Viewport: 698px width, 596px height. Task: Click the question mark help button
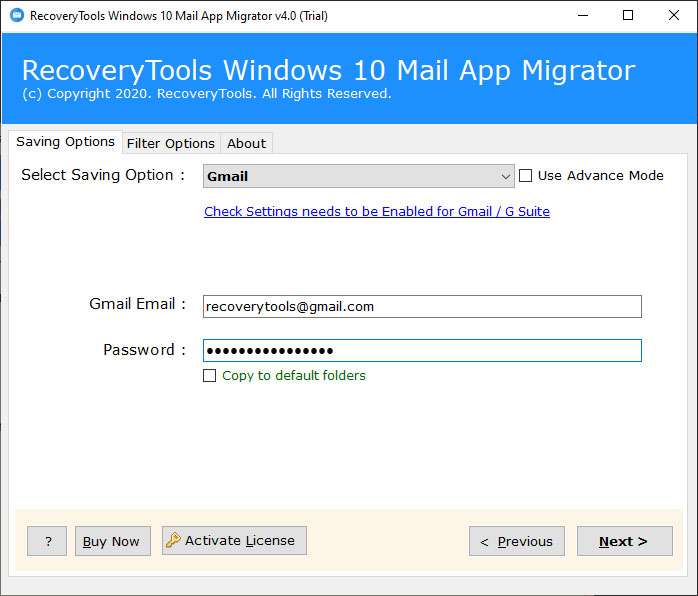click(x=47, y=541)
